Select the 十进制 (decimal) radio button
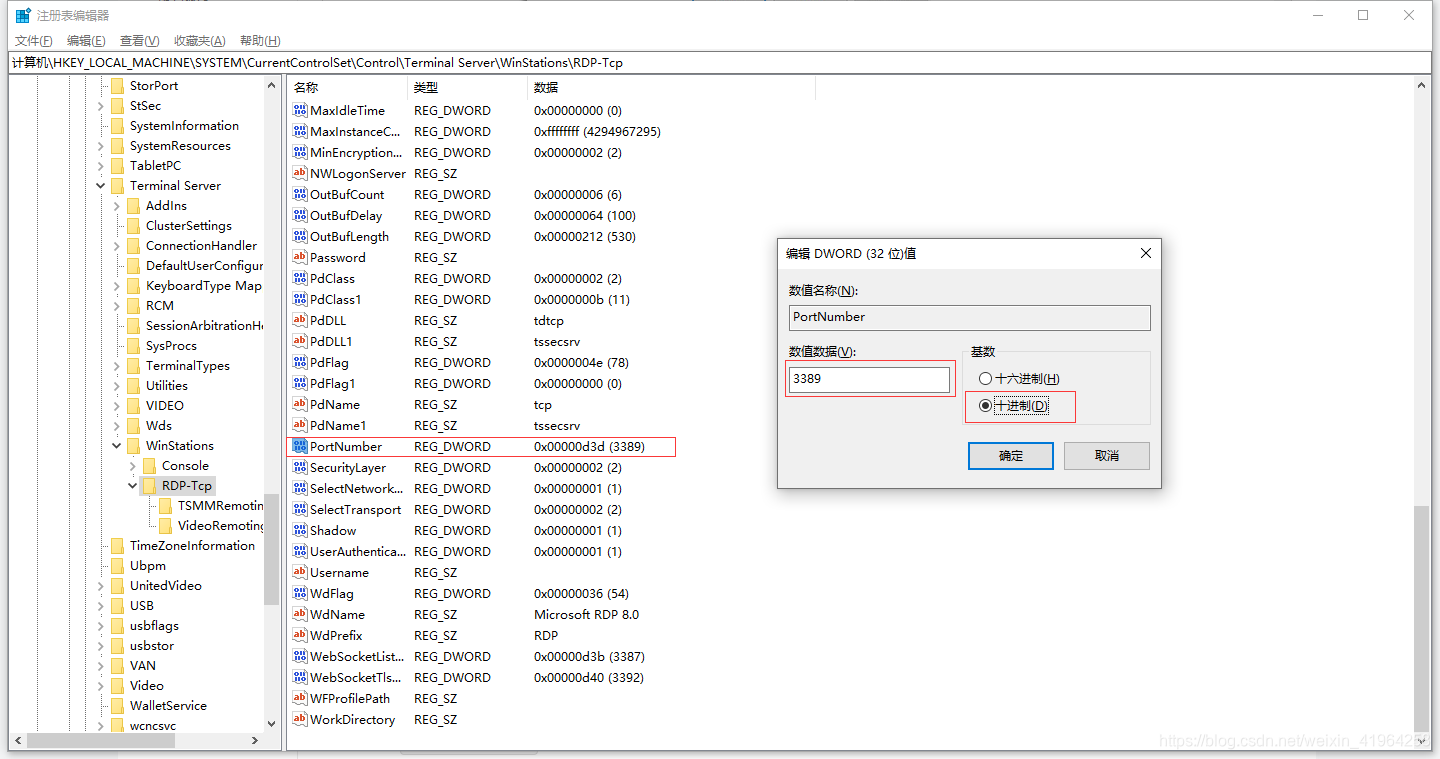This screenshot has width=1440, height=759. tap(986, 405)
